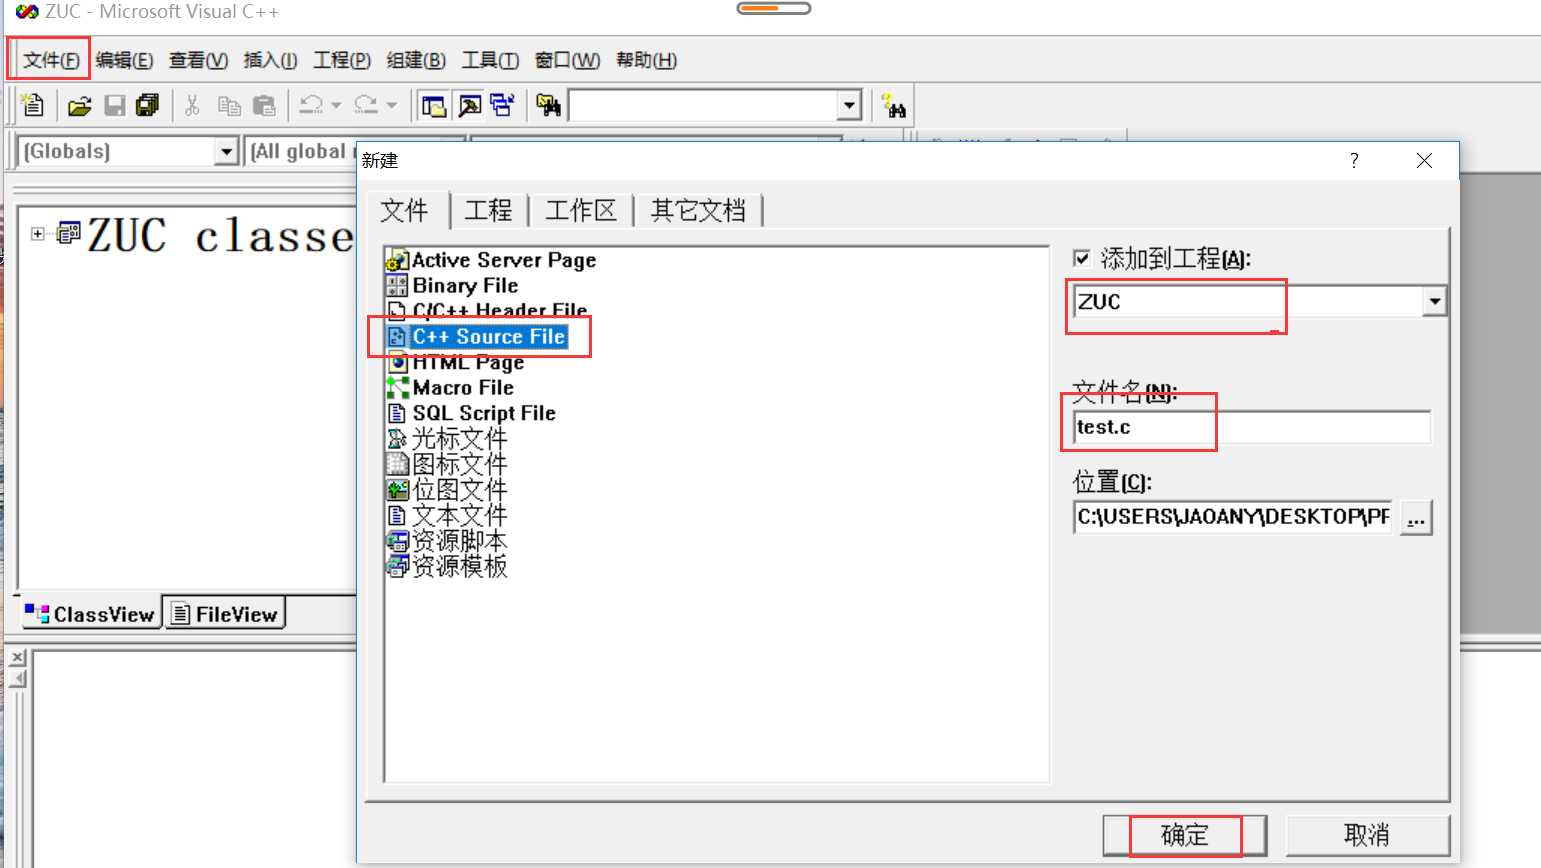The height and width of the screenshot is (868, 1541).
Task: Open the 组建(B) menu
Action: pos(416,61)
